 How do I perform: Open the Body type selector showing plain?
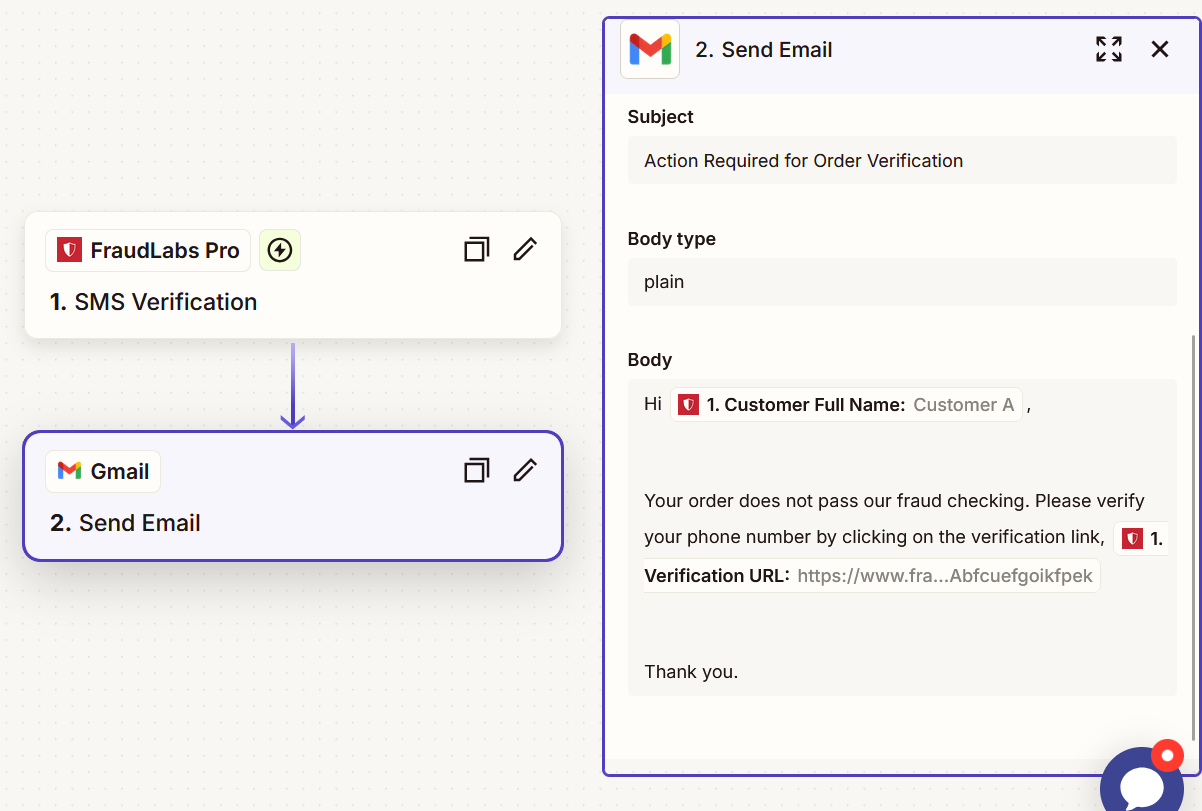click(900, 282)
